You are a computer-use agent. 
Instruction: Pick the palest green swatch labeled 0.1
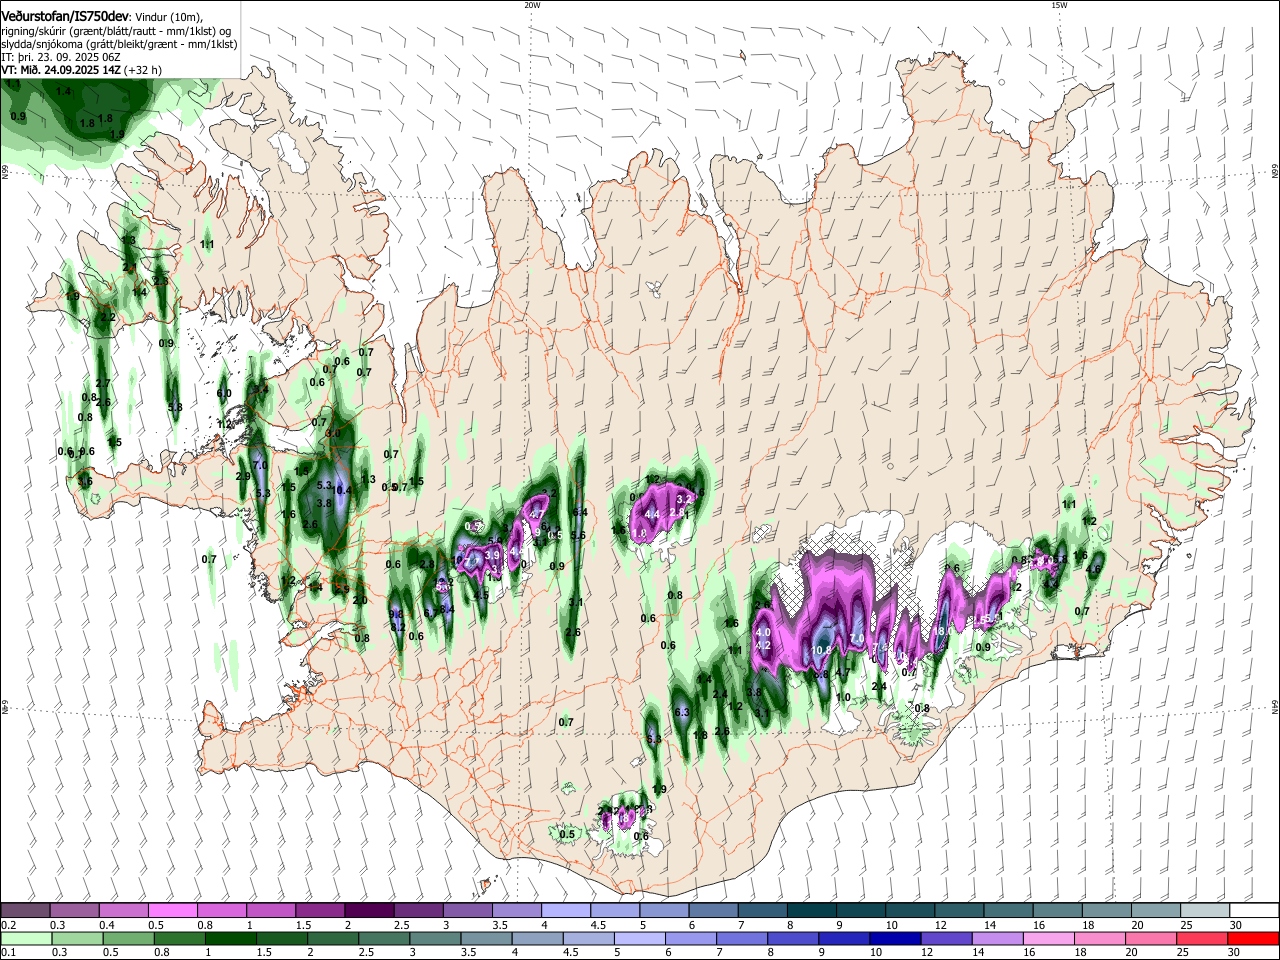pos(25,938)
